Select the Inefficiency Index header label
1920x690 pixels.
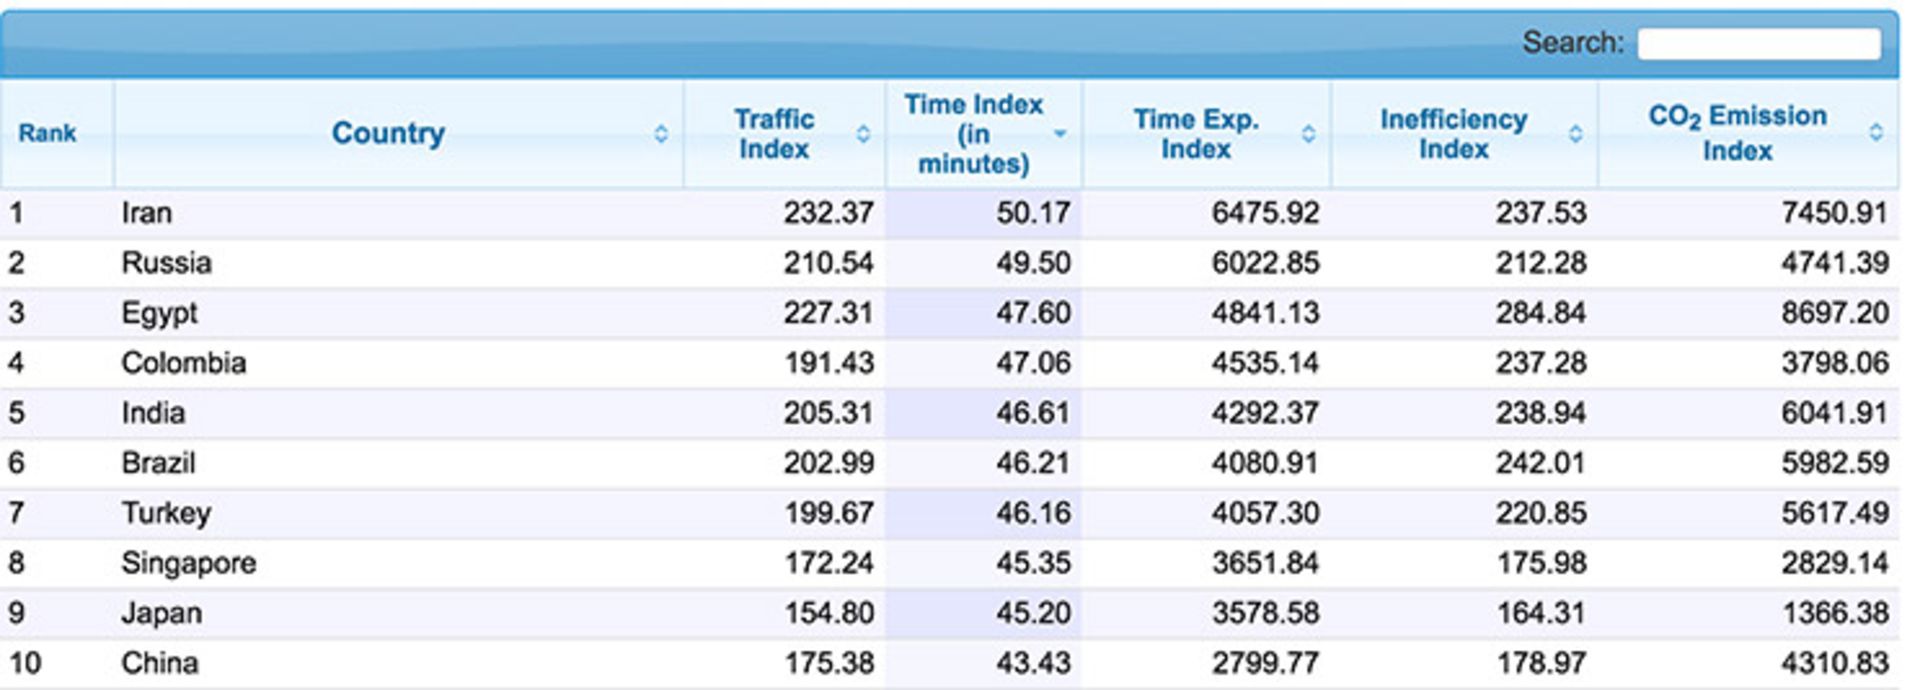coord(1453,134)
